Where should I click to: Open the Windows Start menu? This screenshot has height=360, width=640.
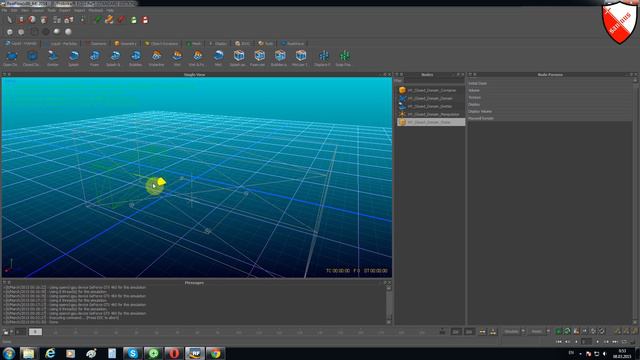click(9, 353)
